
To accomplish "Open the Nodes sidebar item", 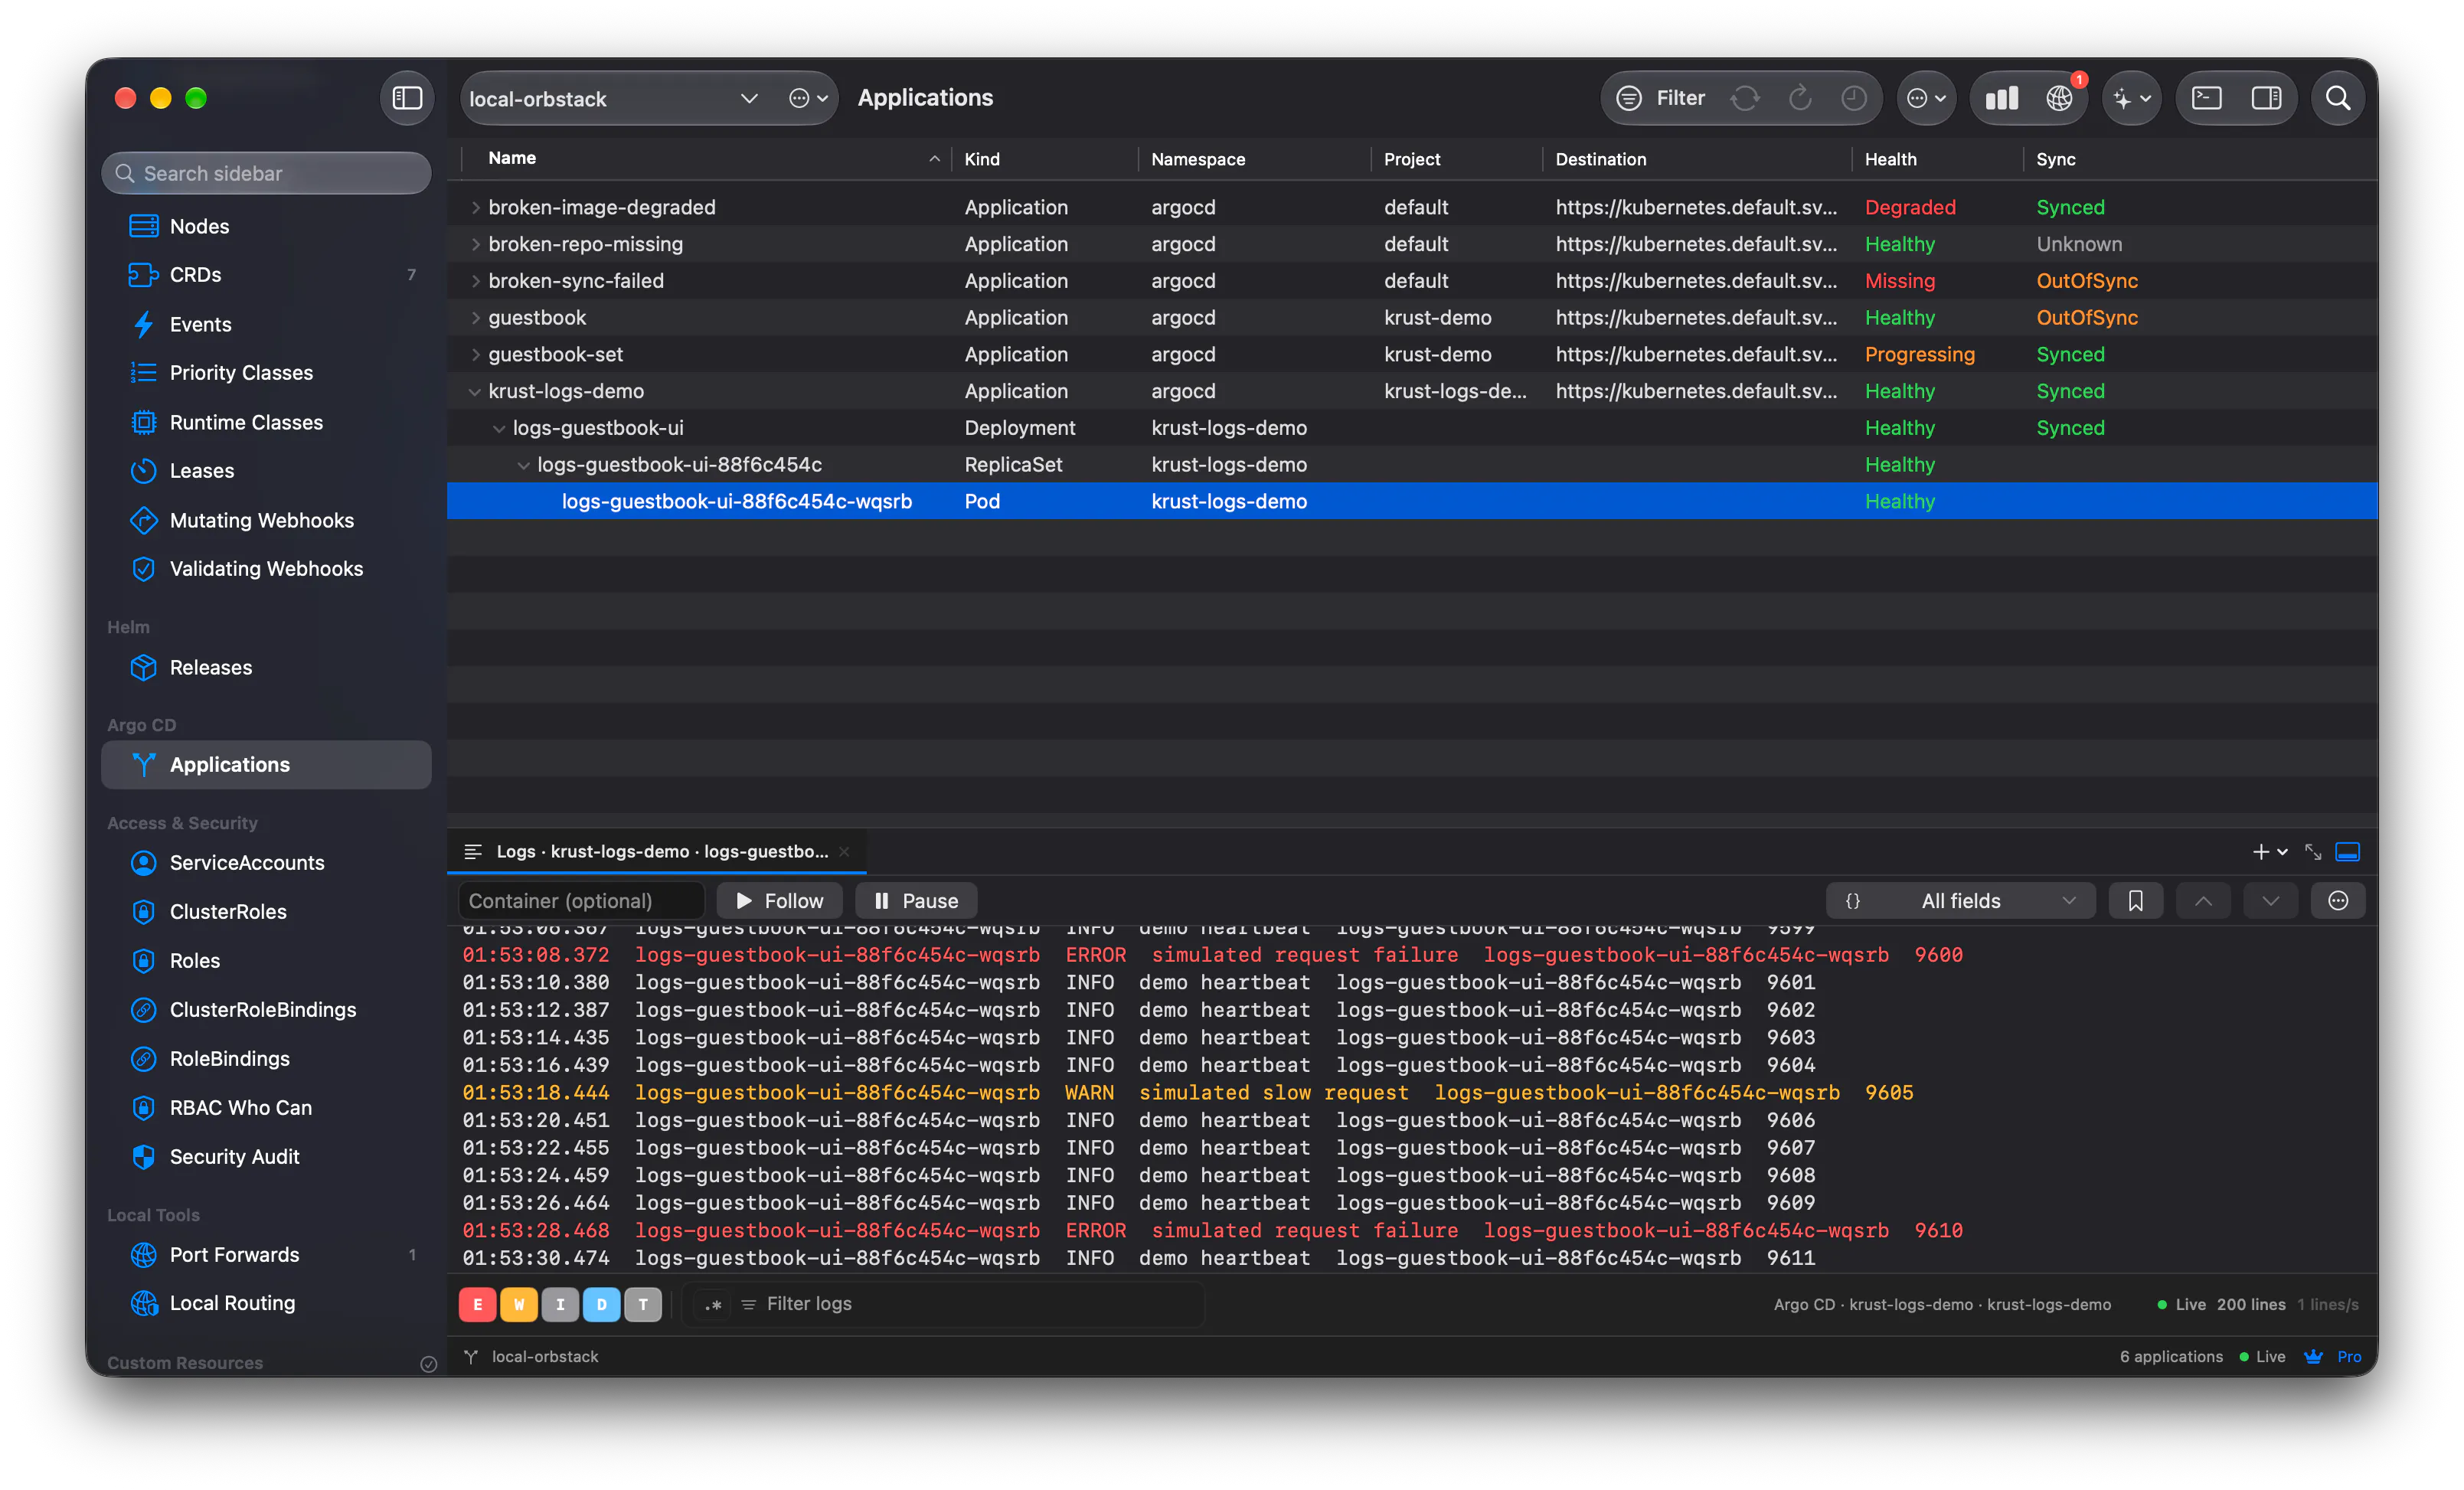I will (266, 226).
